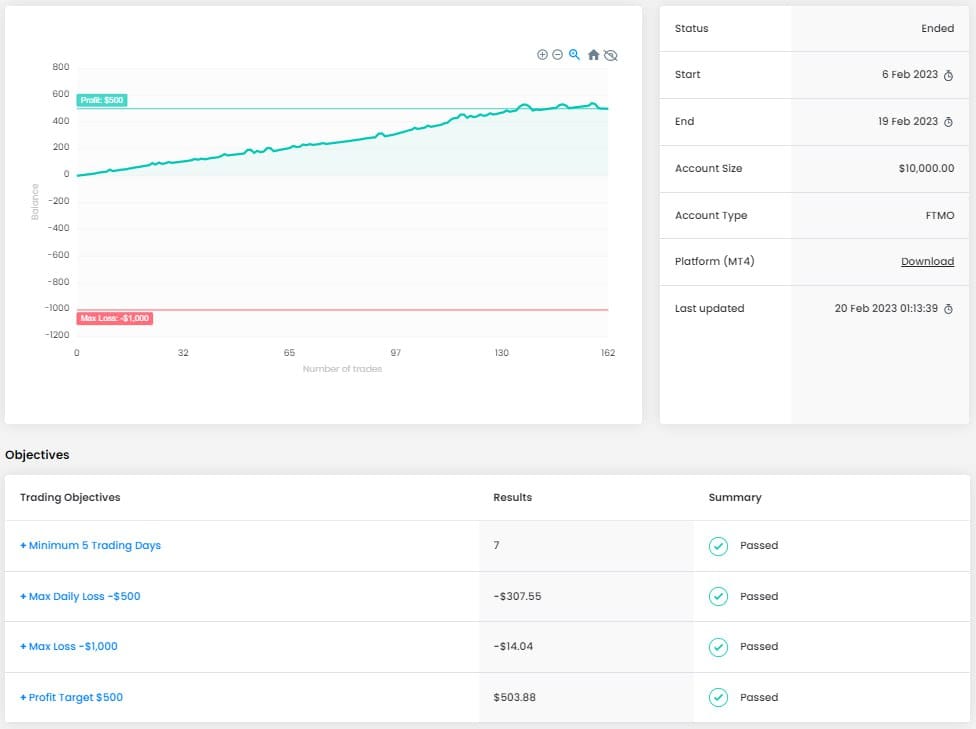The width and height of the screenshot is (976, 729).
Task: Click the clock icon beside 6 Feb 2023
Action: tap(949, 75)
